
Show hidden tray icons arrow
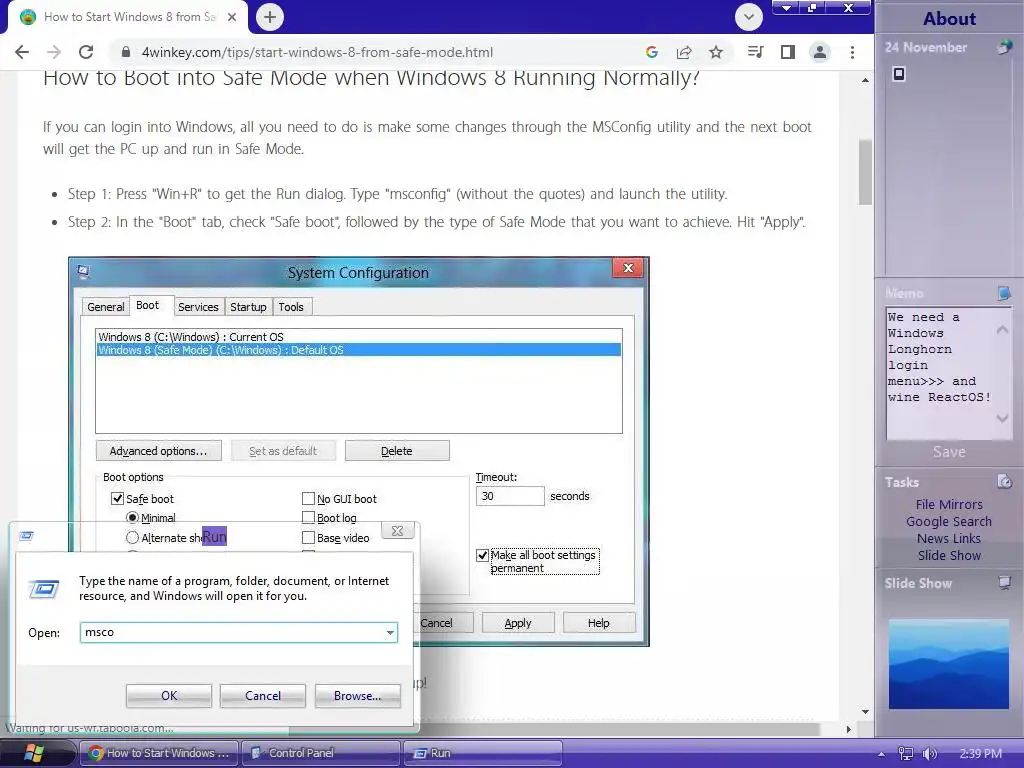point(881,754)
